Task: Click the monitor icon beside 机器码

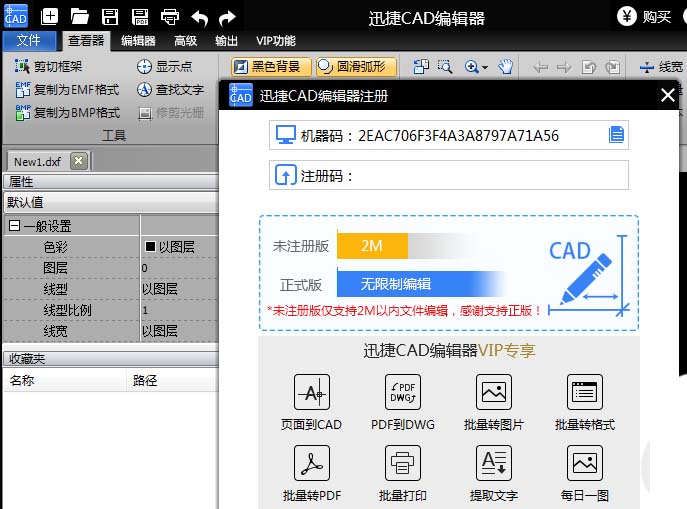Action: pyautogui.click(x=286, y=135)
